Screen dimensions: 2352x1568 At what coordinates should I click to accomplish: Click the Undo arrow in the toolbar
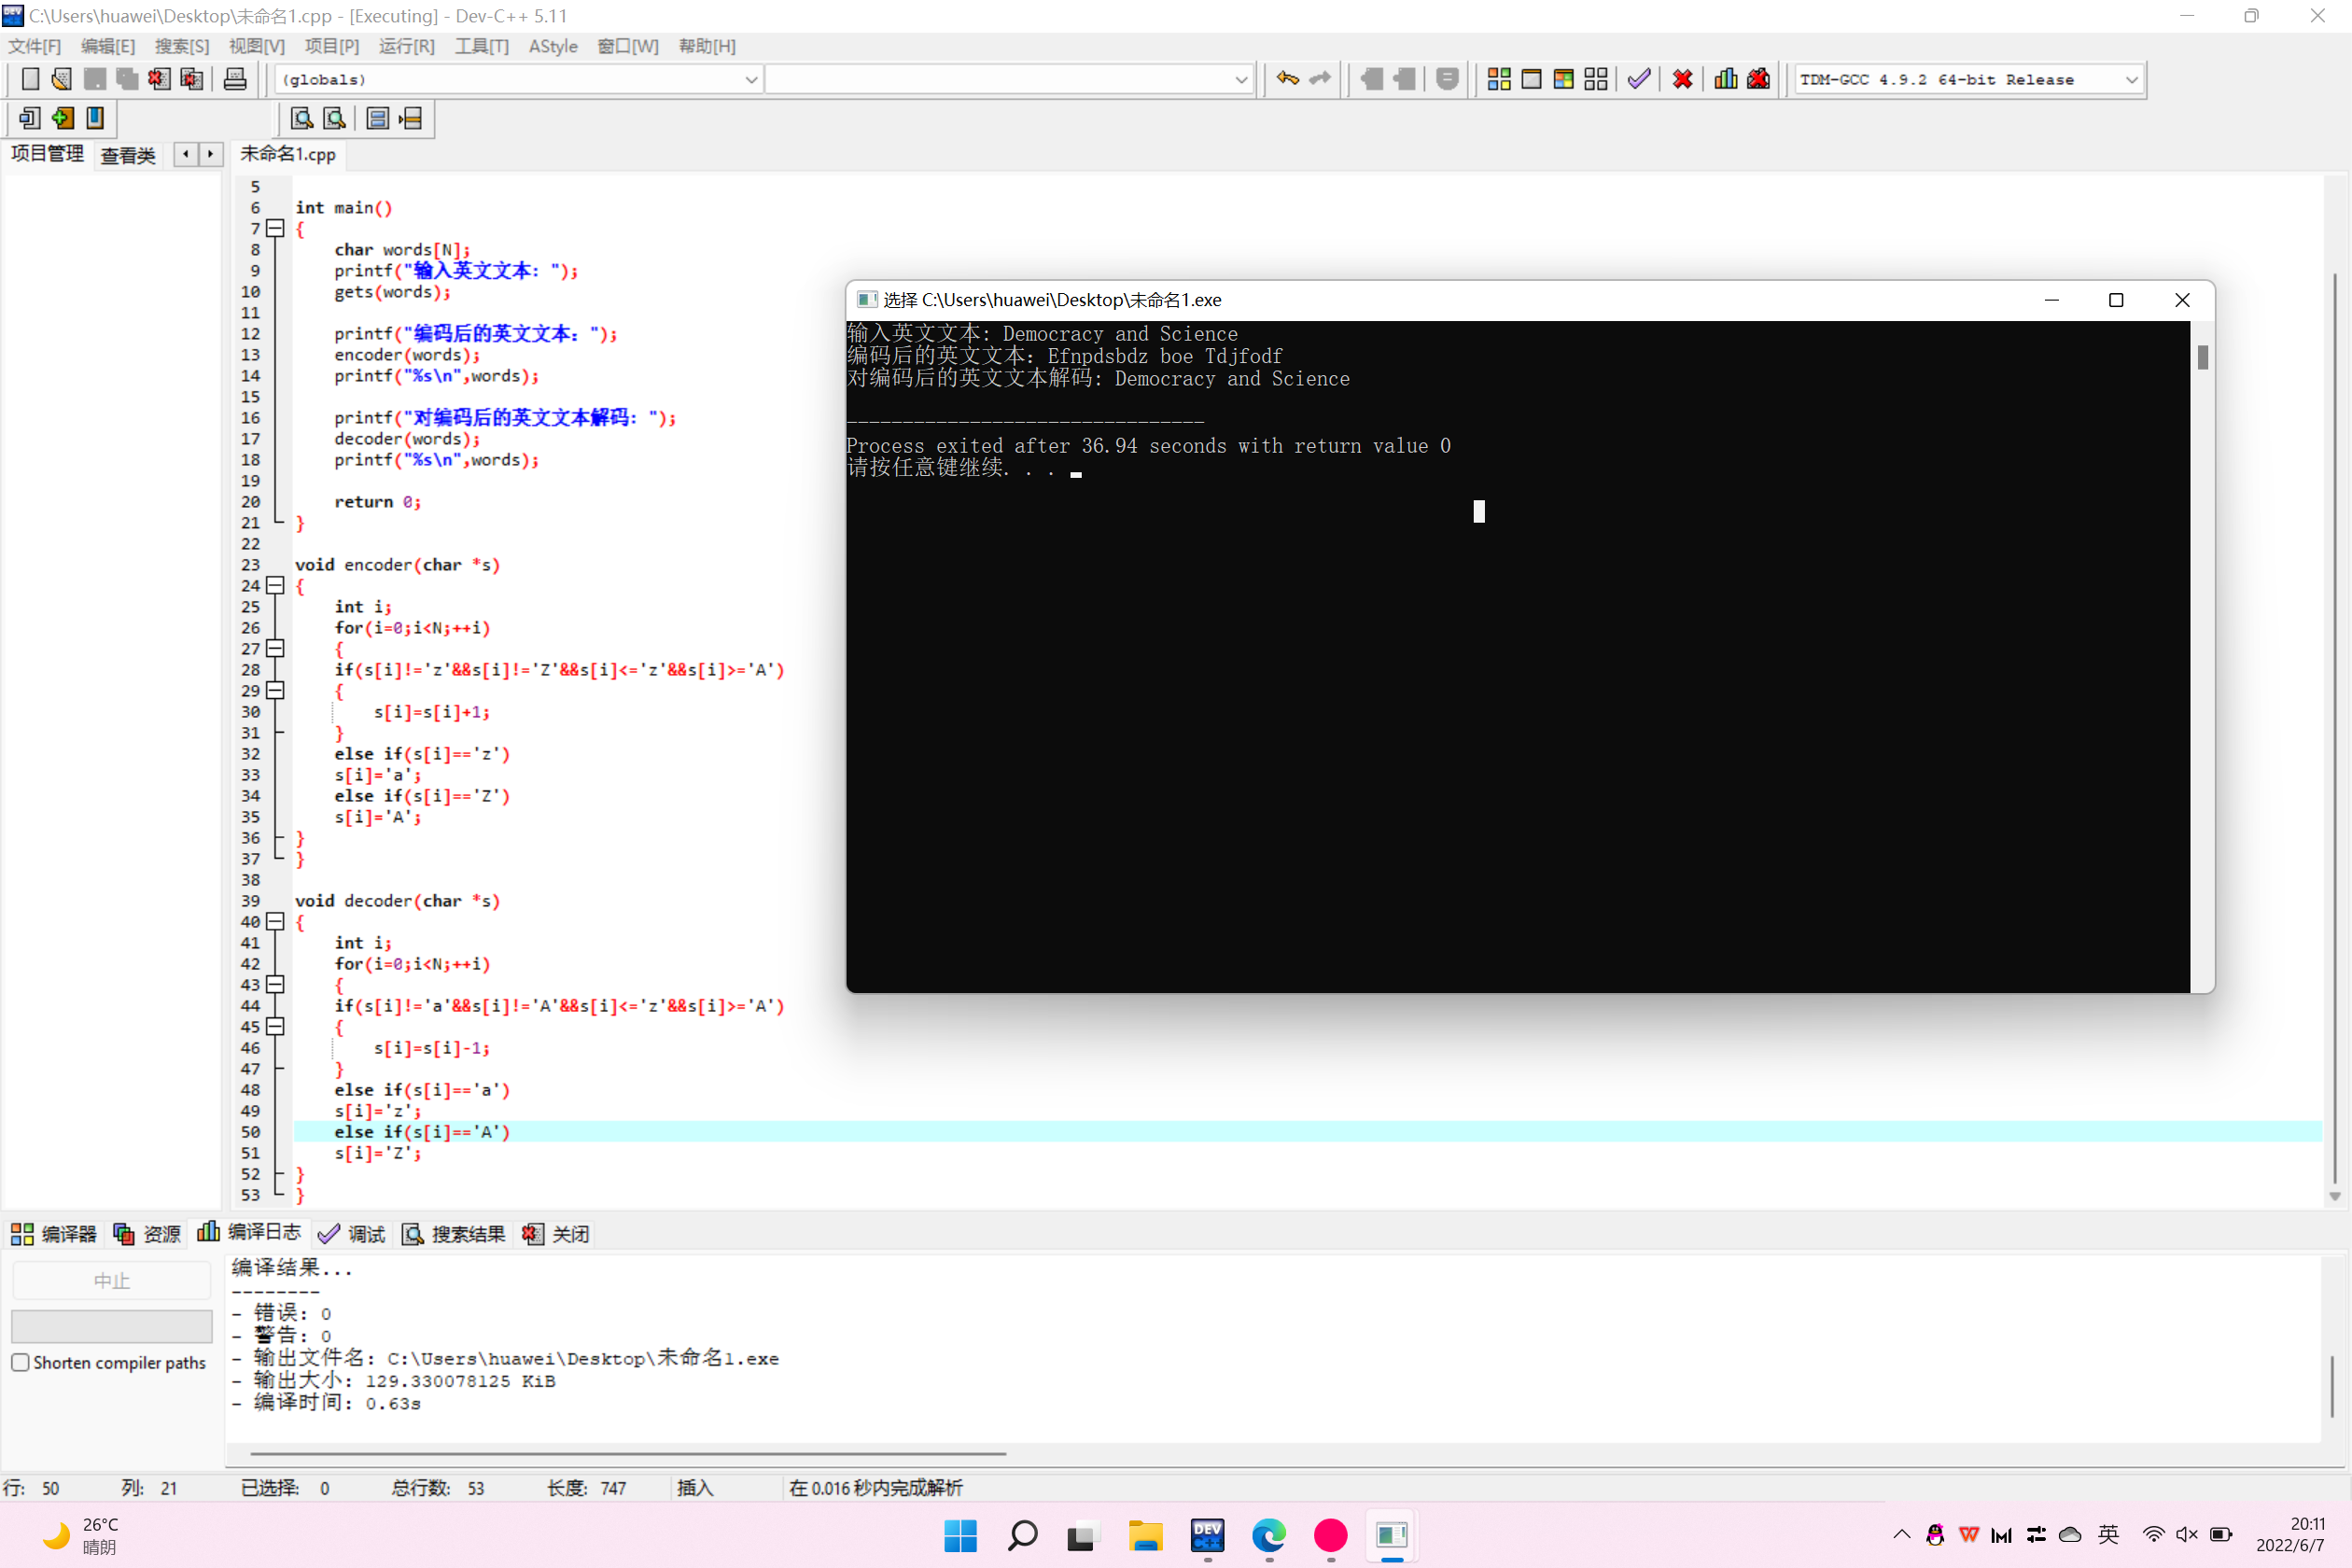click(x=1287, y=79)
